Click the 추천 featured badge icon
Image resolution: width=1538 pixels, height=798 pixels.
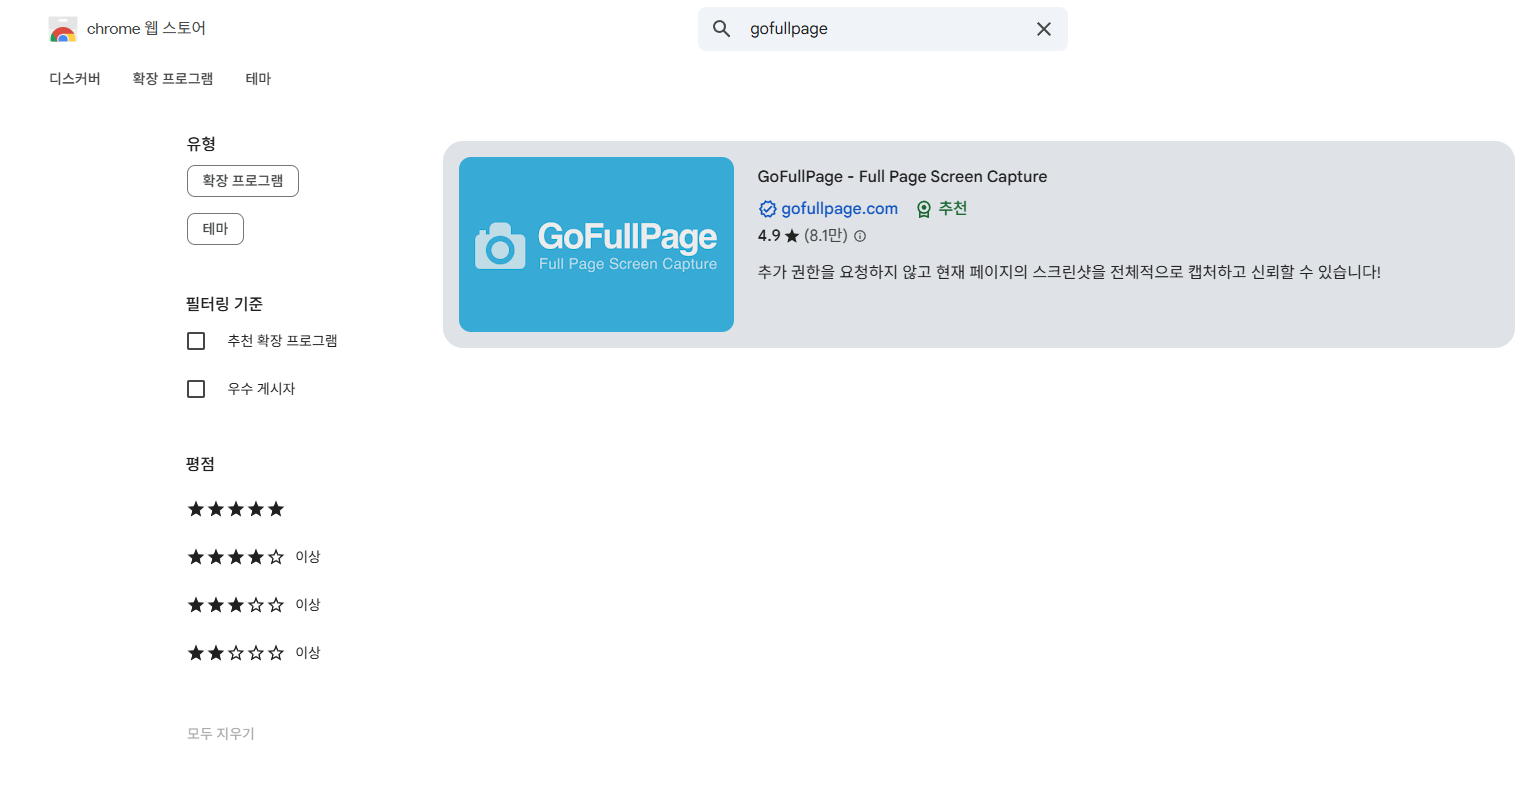(924, 209)
